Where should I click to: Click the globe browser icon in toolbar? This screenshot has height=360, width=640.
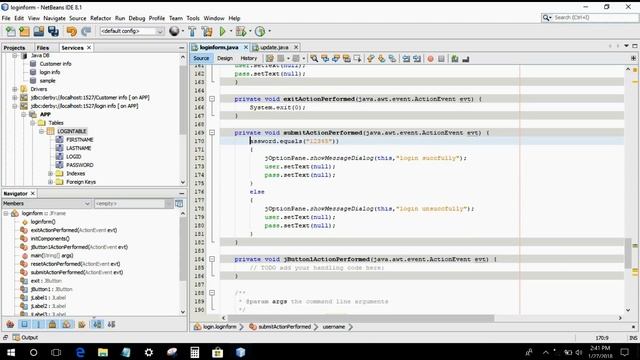[x=174, y=31]
